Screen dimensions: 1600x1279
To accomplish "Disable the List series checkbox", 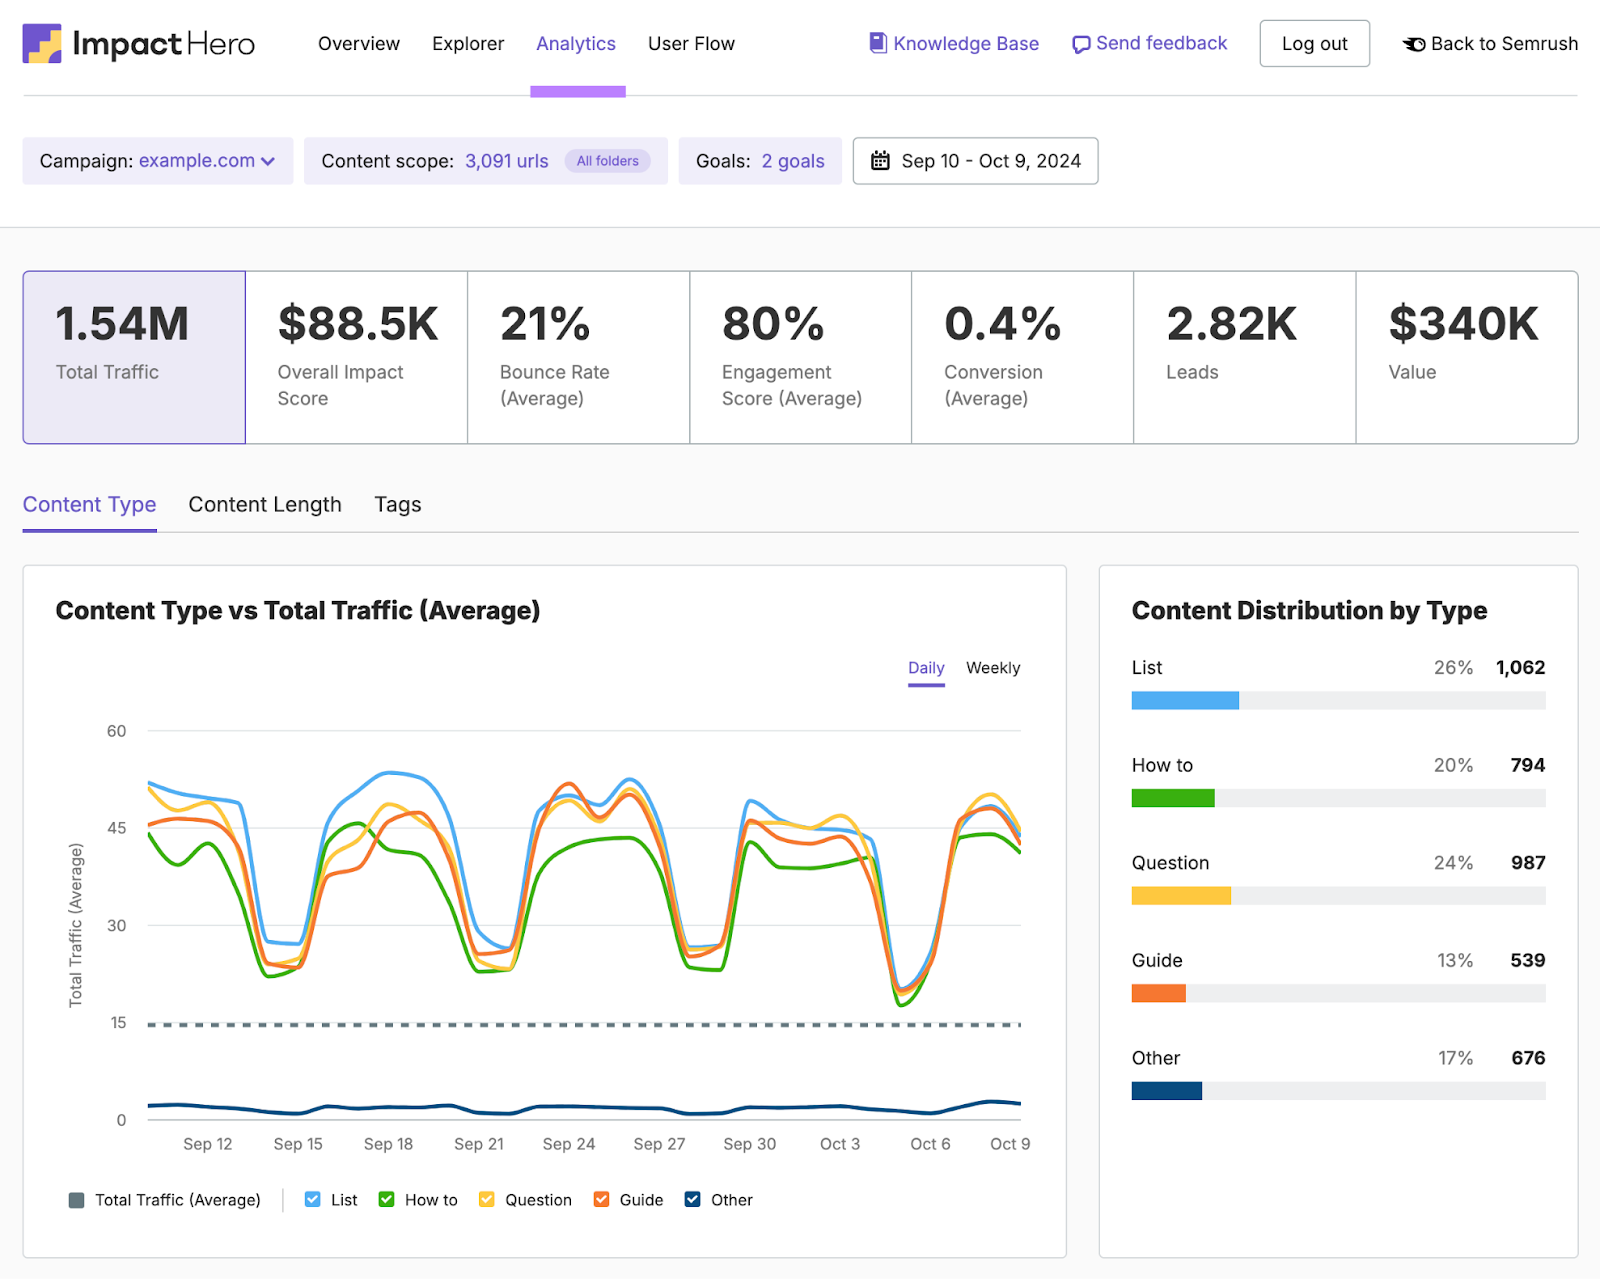I will click(313, 1199).
